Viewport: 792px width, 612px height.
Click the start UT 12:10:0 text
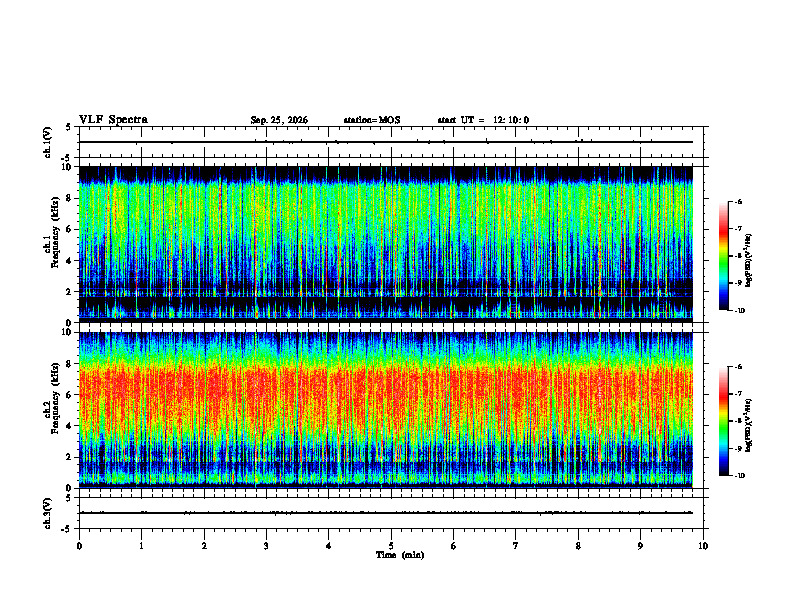[483, 120]
